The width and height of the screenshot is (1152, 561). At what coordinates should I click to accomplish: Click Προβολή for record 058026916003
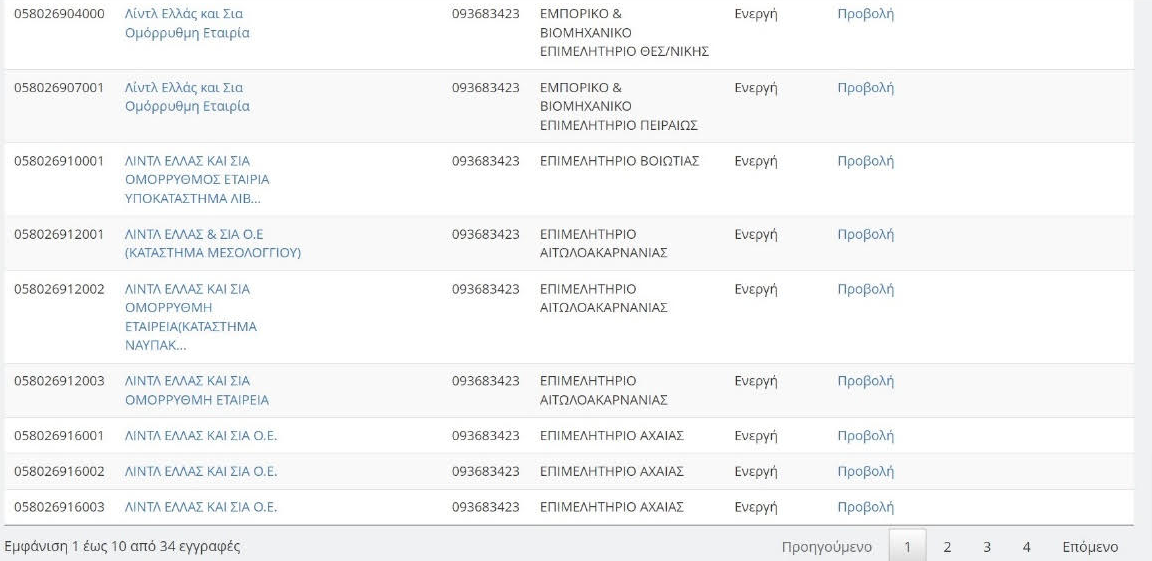click(865, 507)
